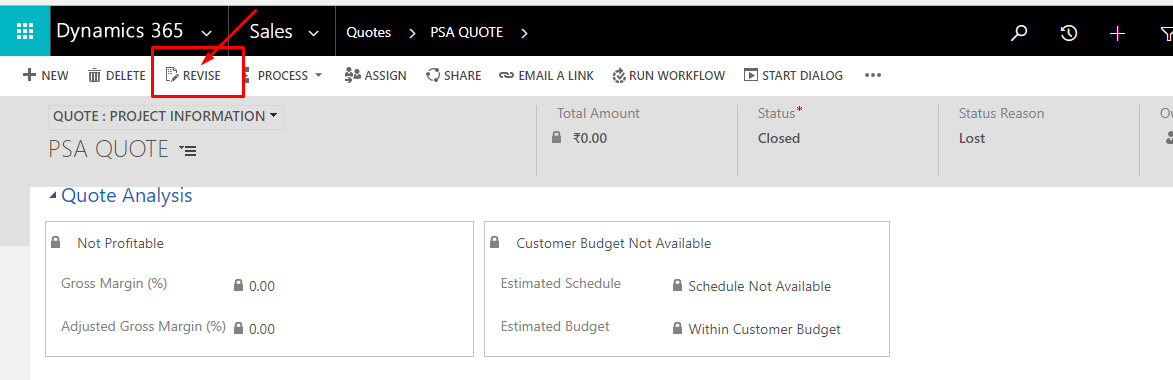
Task: Open the Dynamics 365 dropdown chevron
Action: (x=207, y=33)
